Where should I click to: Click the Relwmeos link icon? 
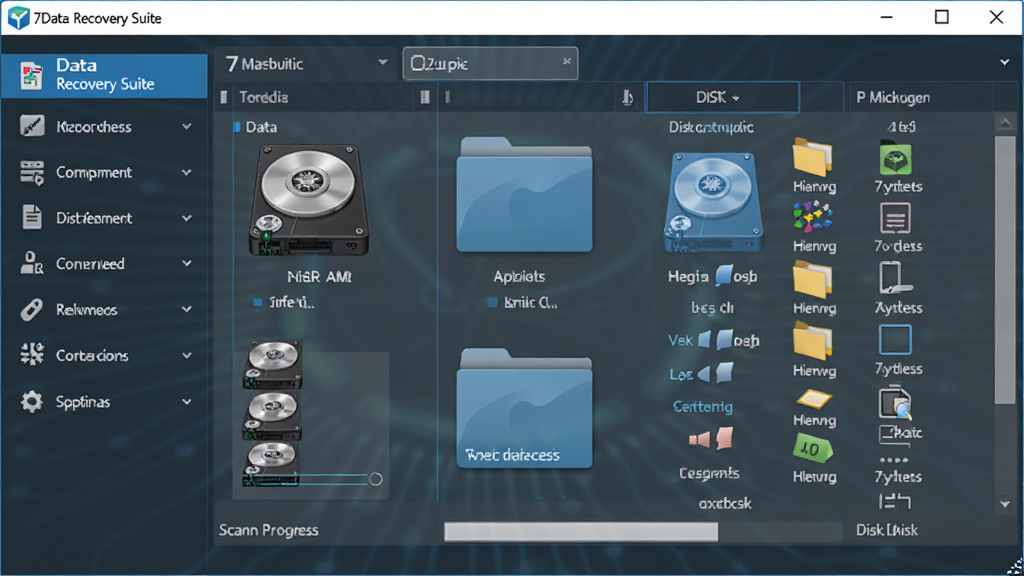coord(31,310)
